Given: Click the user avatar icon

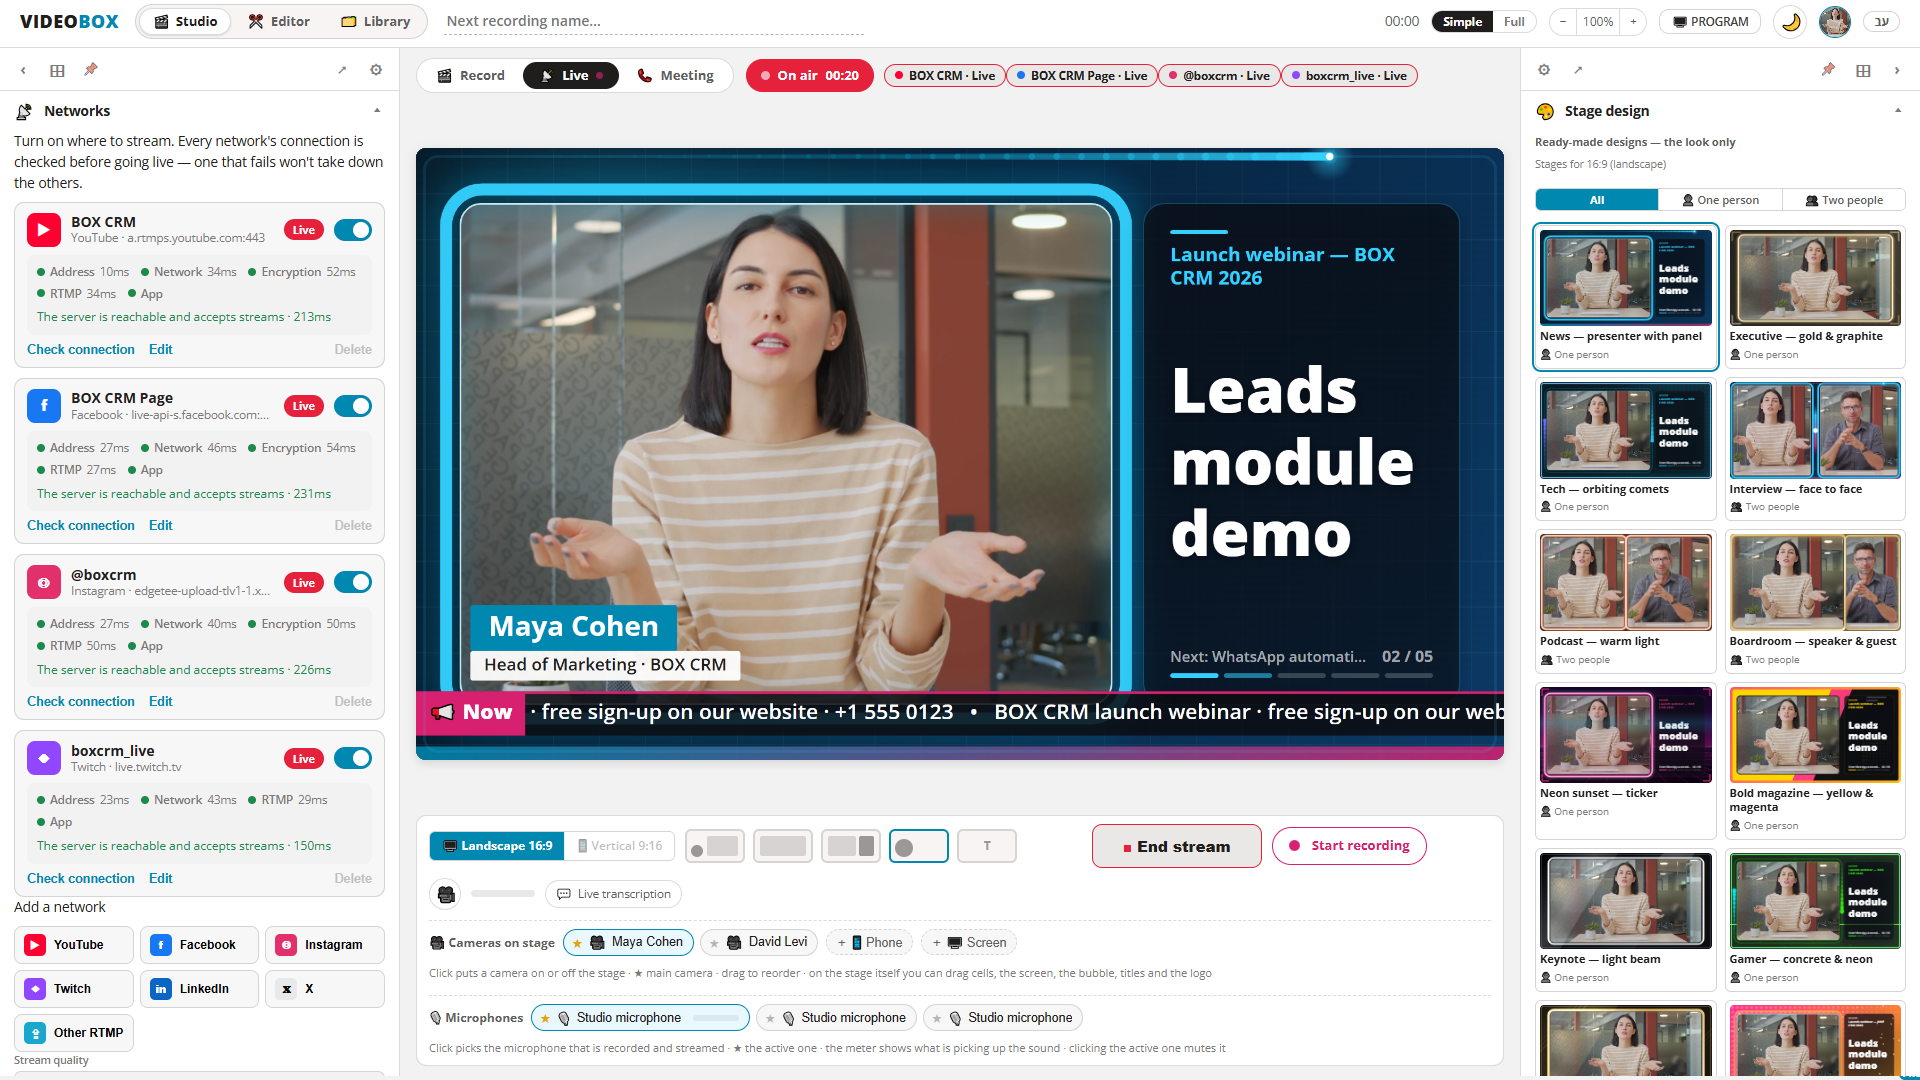Looking at the screenshot, I should [x=1835, y=21].
